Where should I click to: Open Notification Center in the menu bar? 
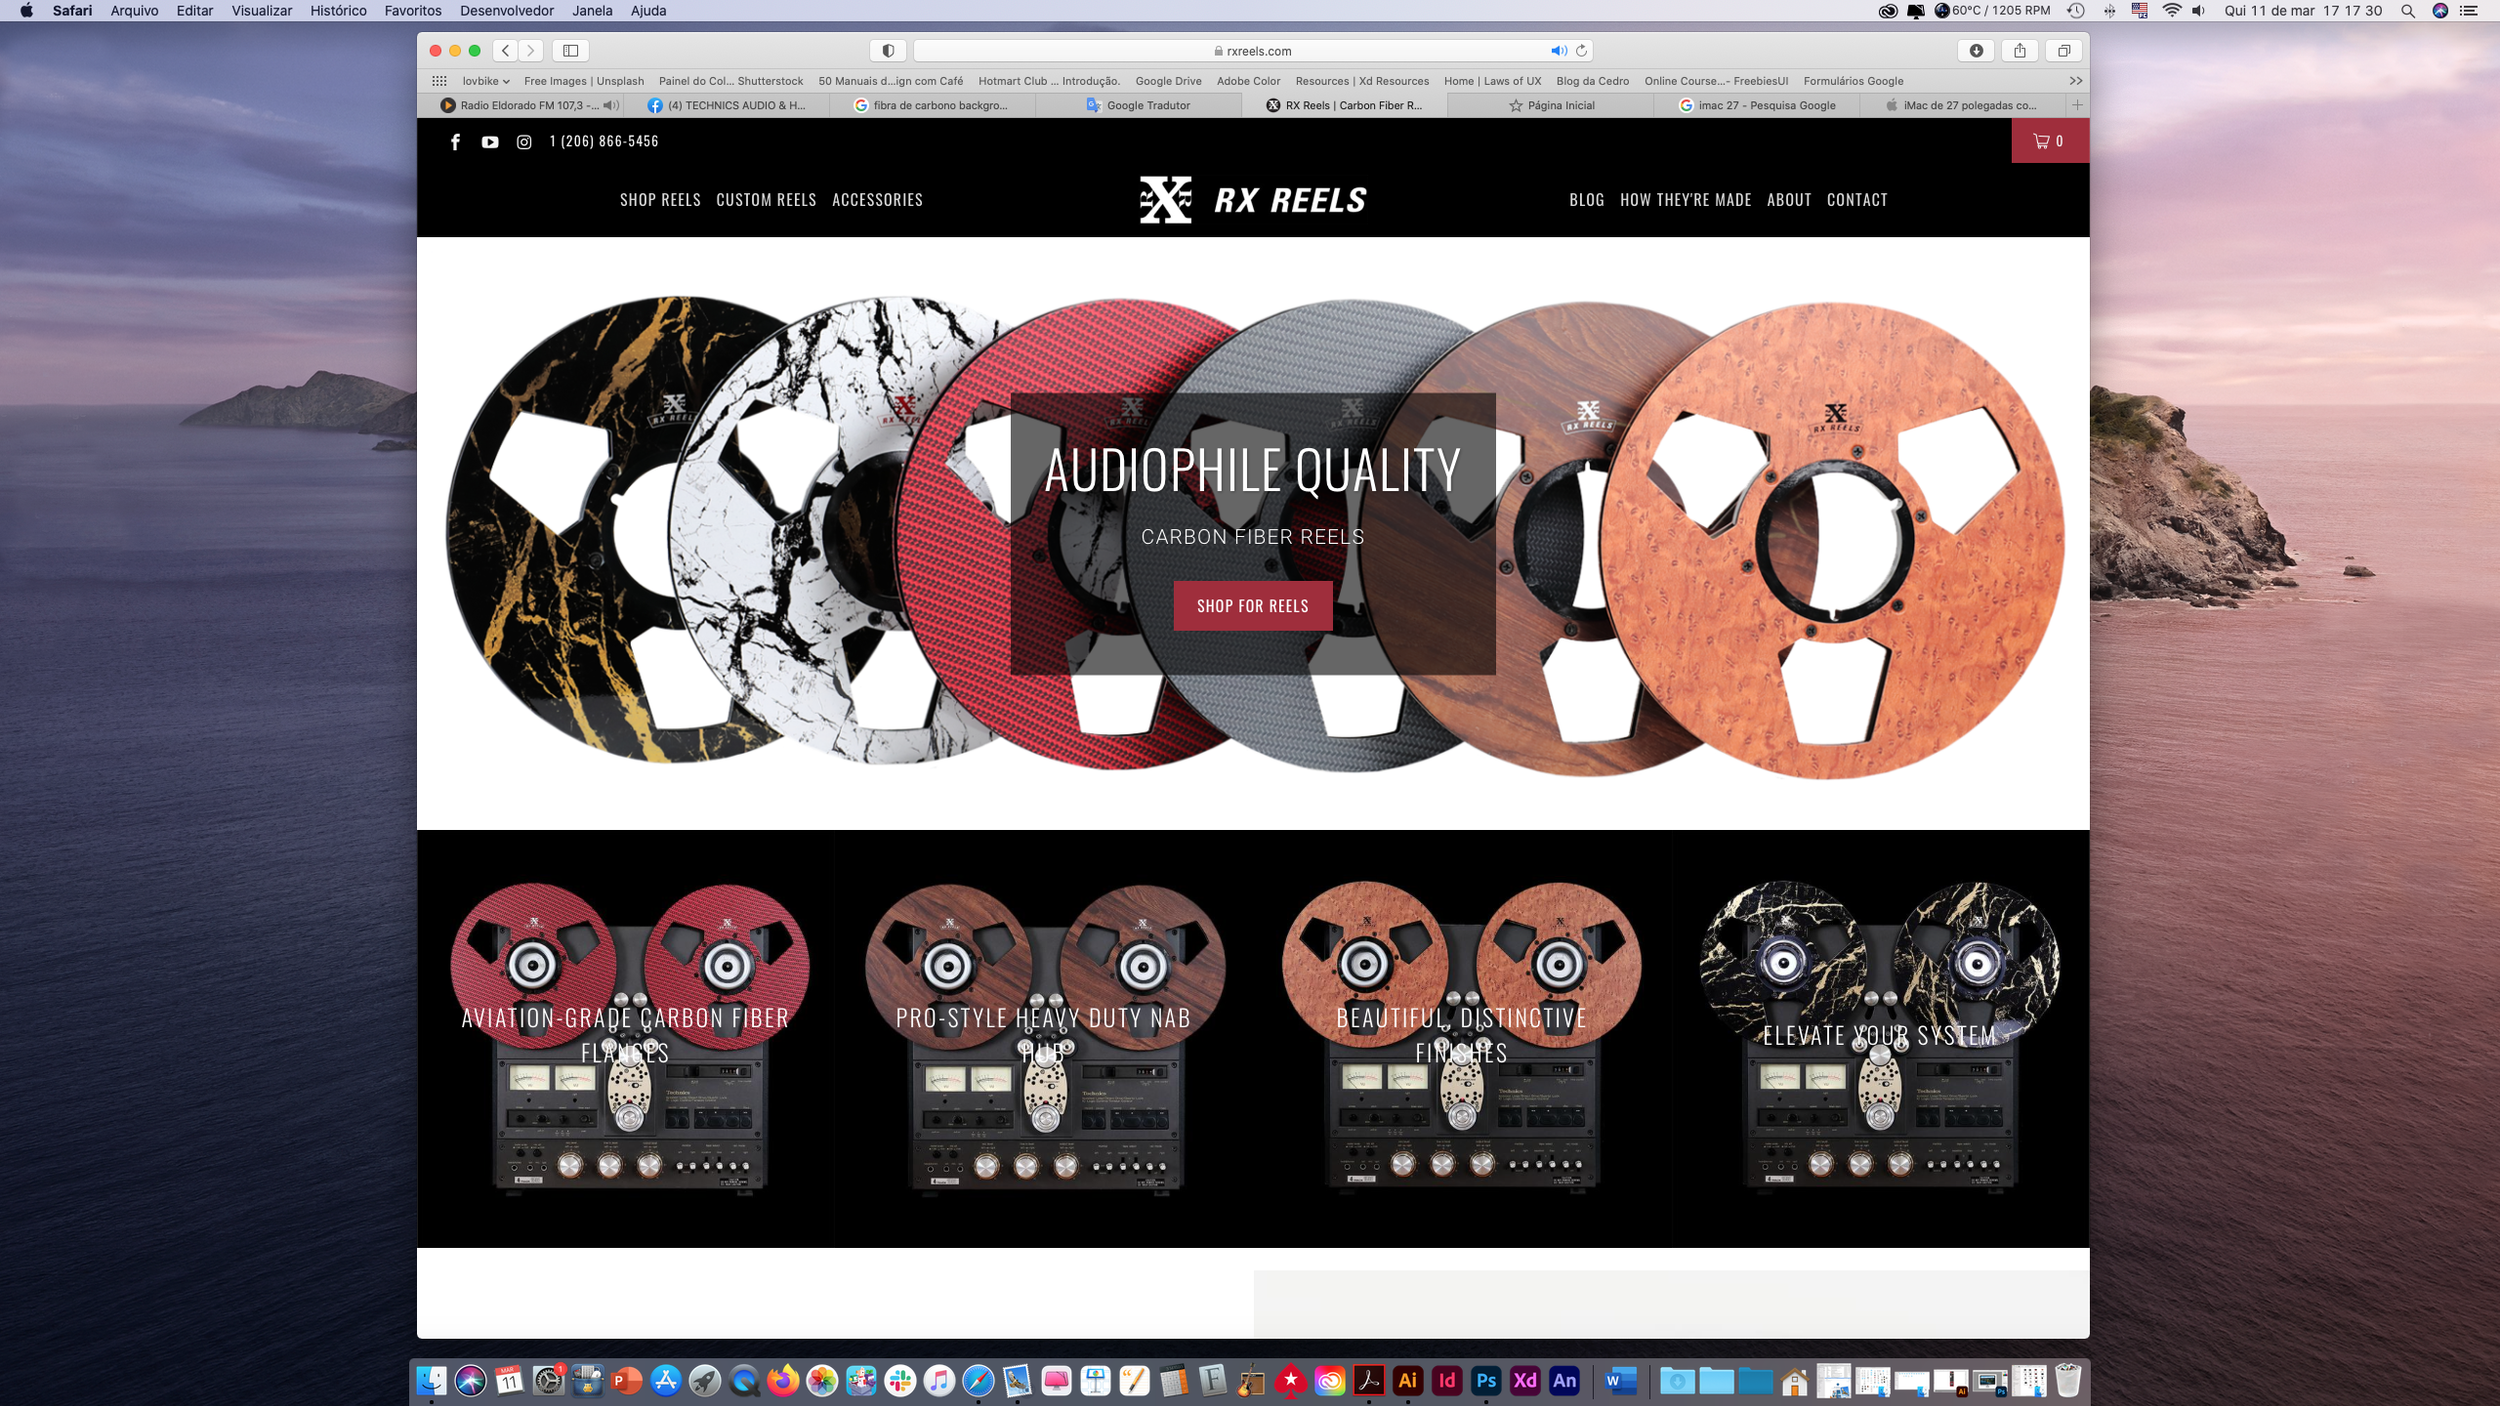(2469, 11)
